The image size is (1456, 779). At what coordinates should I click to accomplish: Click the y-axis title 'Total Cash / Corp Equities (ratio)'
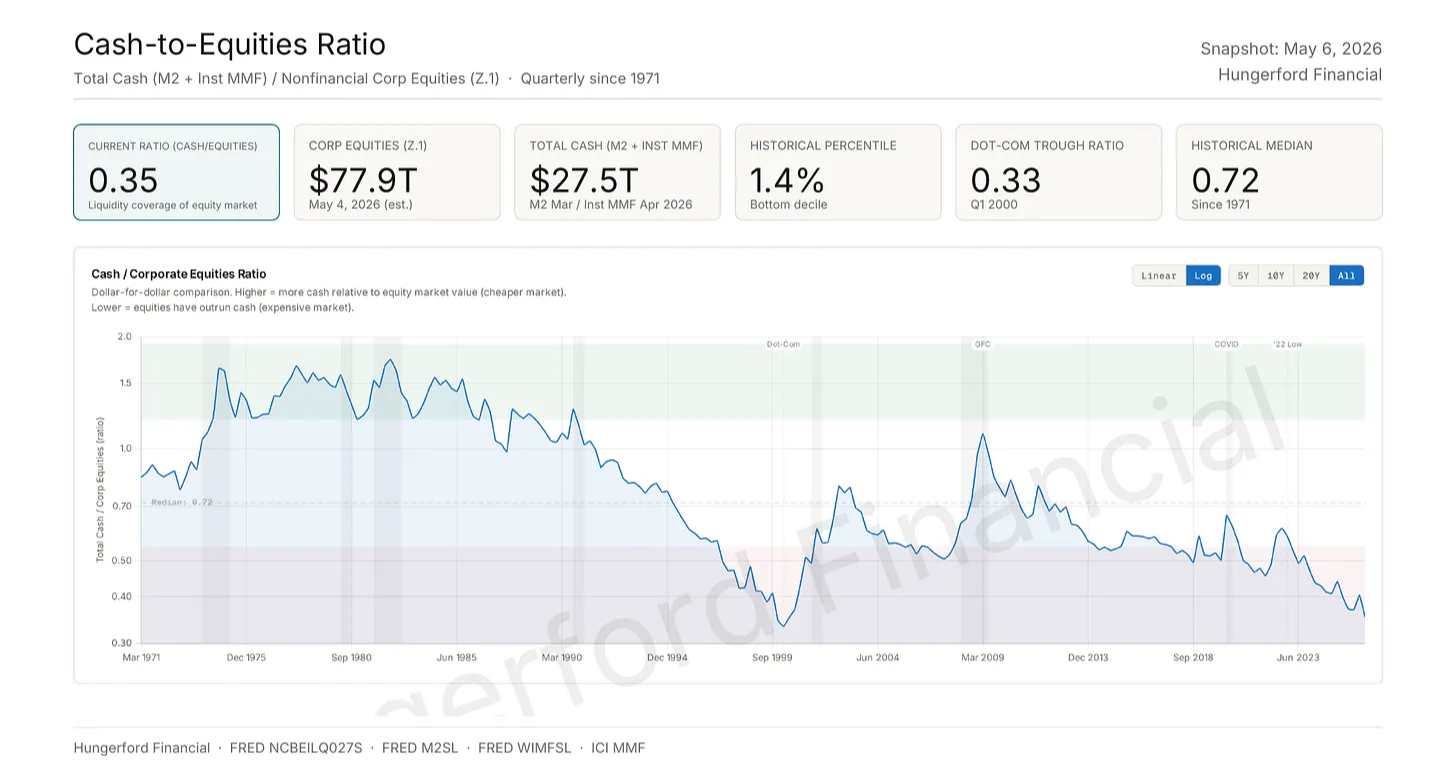100,490
